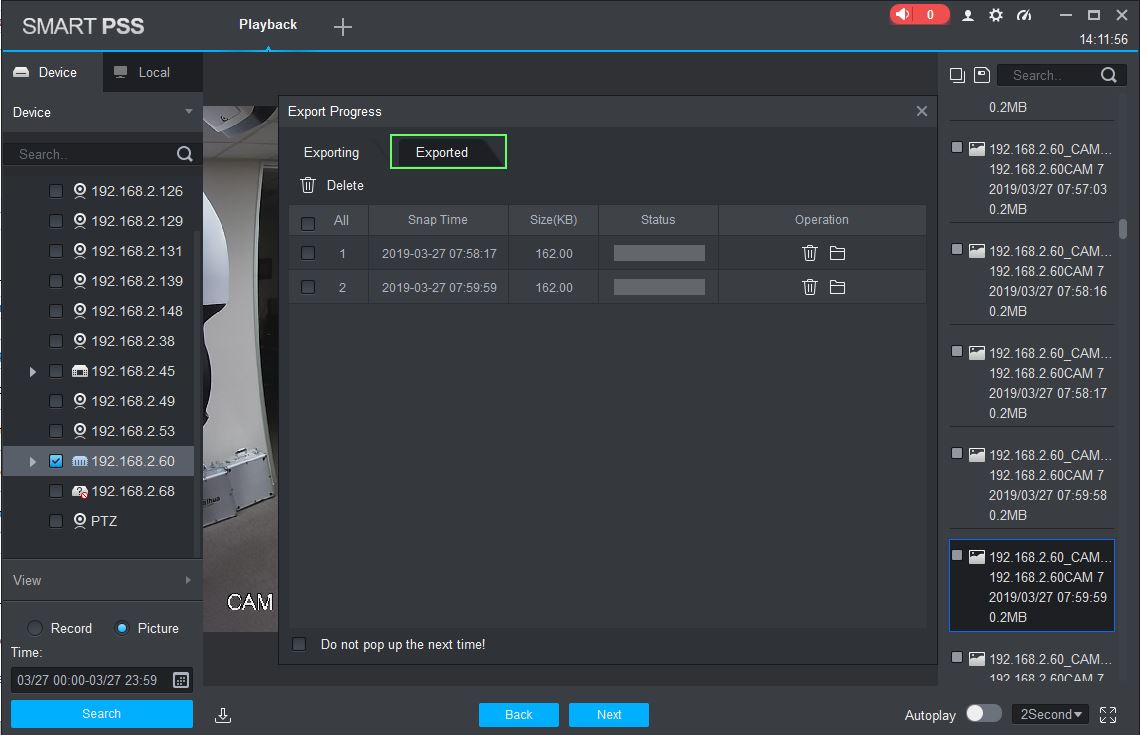Click row 1 status progress bar
Screen dimensions: 1140x735
659,253
